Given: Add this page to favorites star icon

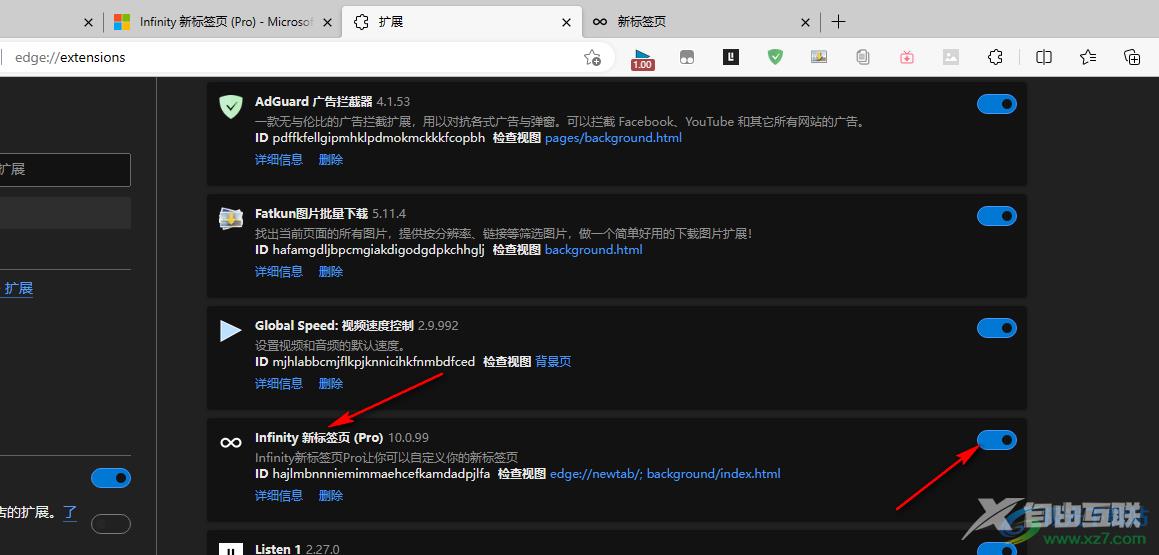Looking at the screenshot, I should coord(592,58).
